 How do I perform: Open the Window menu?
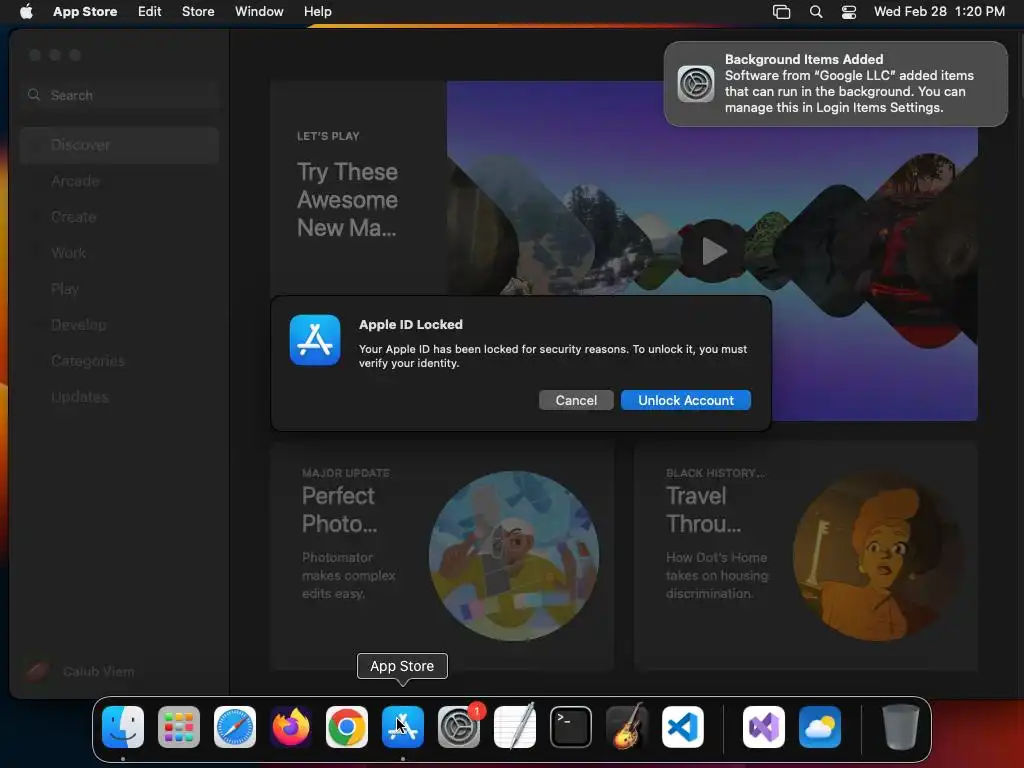click(x=259, y=11)
